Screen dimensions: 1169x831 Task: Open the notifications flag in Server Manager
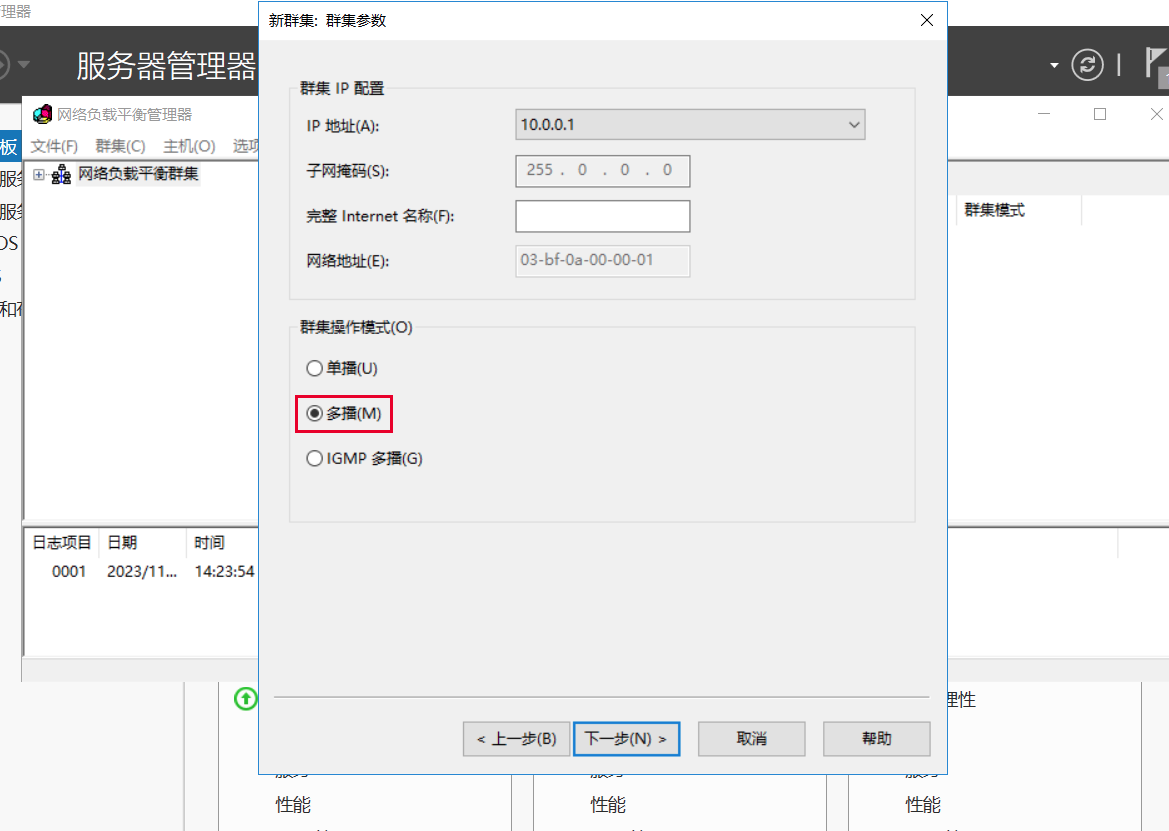pyautogui.click(x=1157, y=66)
